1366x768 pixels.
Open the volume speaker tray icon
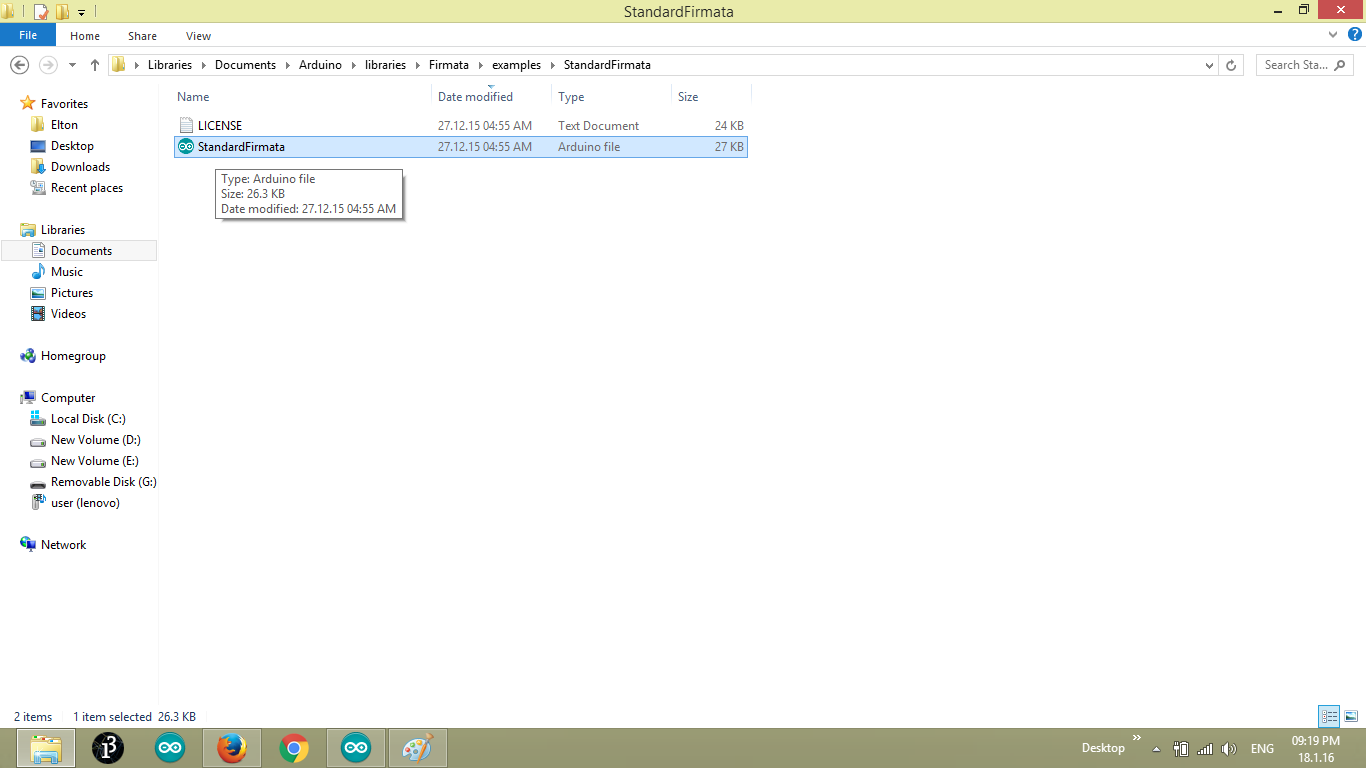click(x=1229, y=748)
